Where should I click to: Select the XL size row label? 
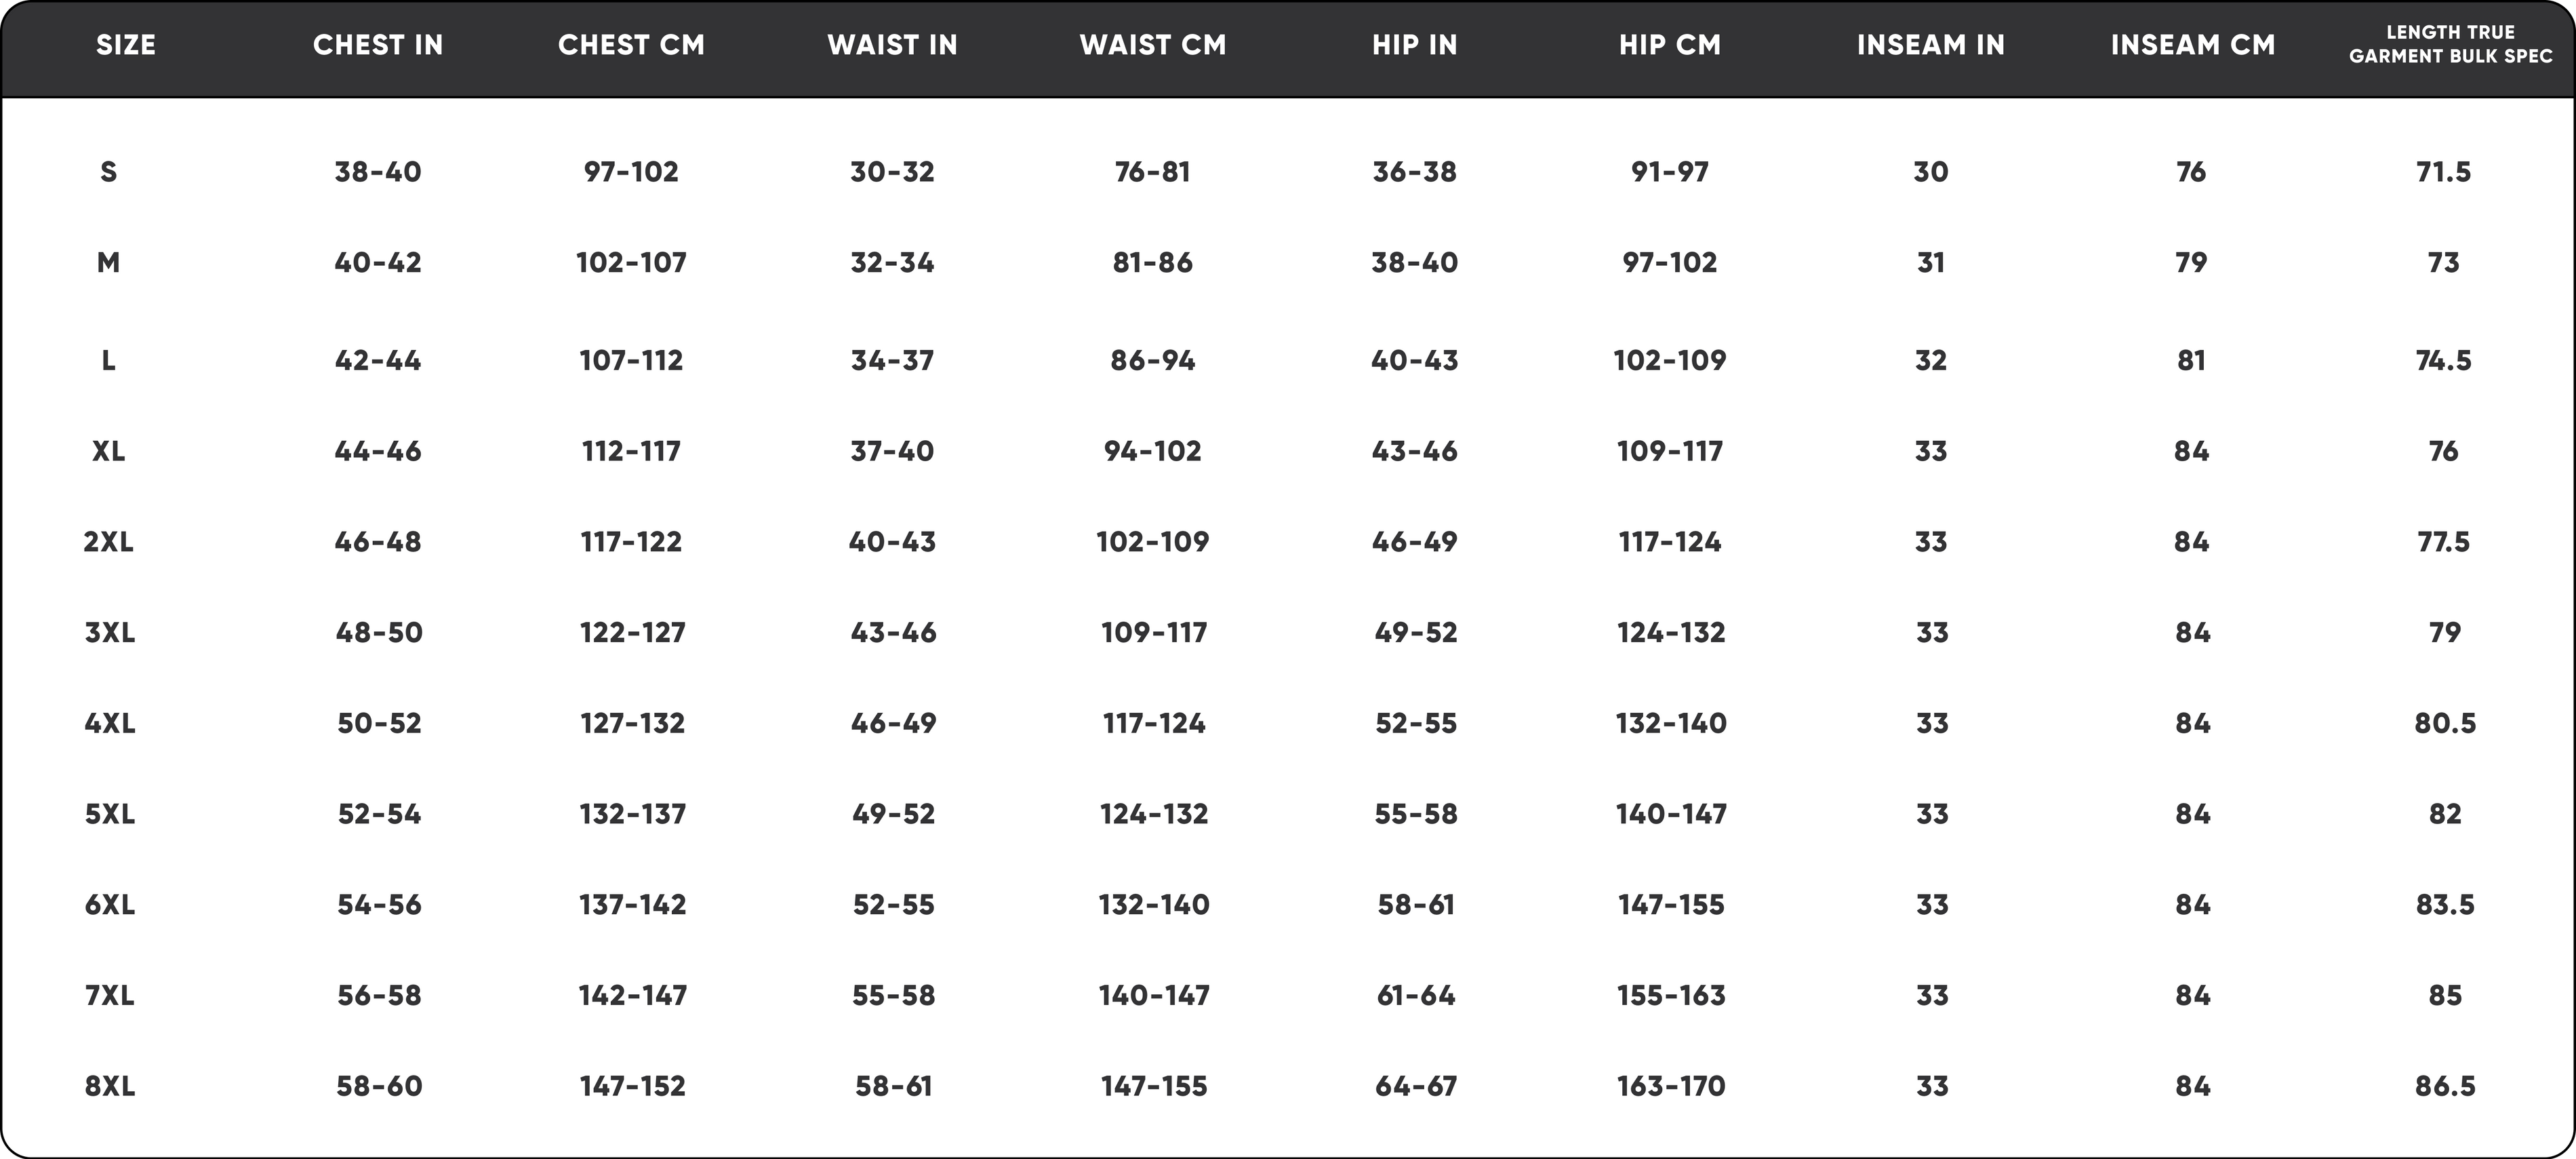click(x=108, y=451)
